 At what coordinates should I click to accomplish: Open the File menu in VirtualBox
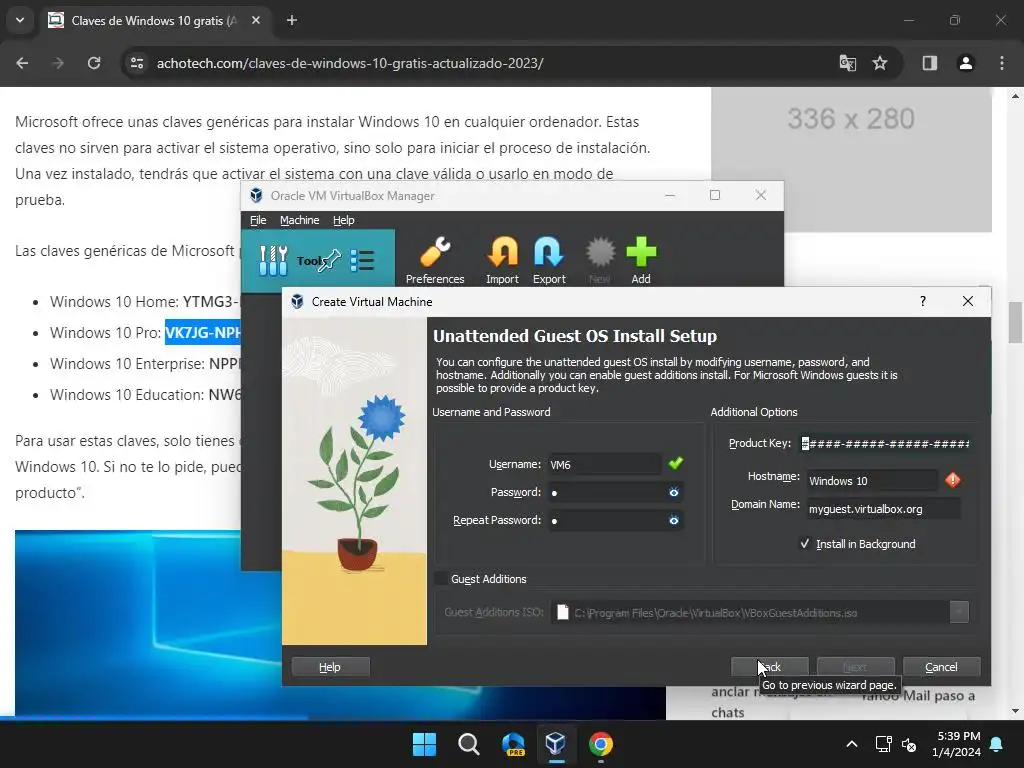(x=258, y=220)
